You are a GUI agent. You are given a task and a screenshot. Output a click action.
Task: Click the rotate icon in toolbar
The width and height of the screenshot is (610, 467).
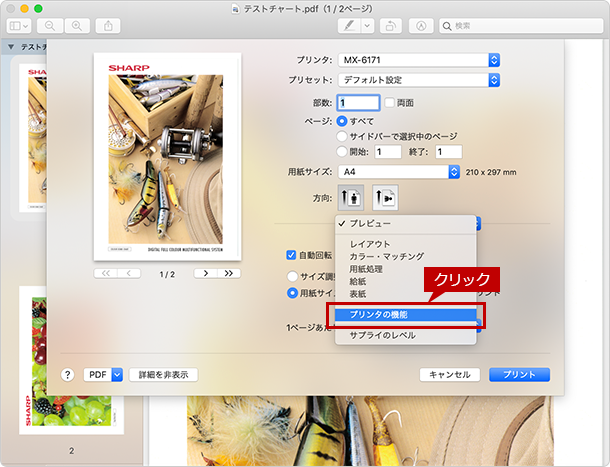click(391, 26)
